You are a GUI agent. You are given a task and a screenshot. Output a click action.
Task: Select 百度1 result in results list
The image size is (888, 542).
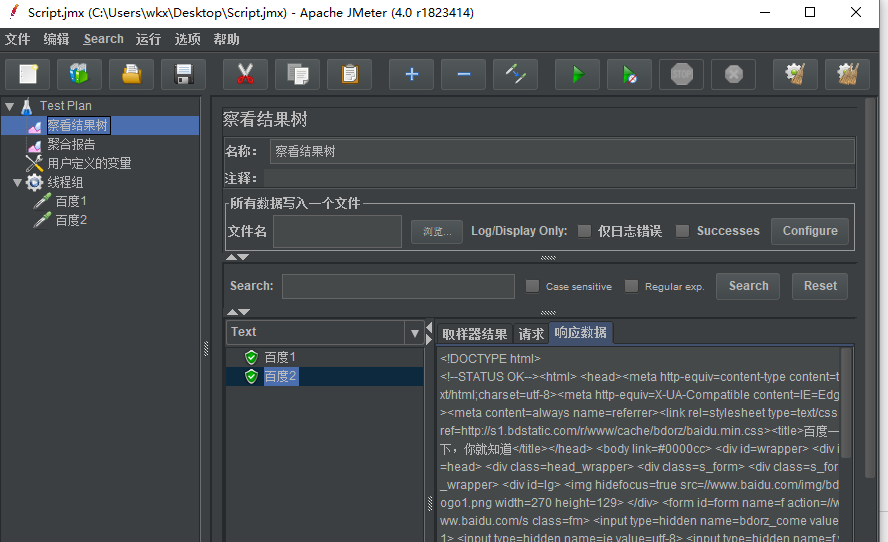[x=280, y=357]
